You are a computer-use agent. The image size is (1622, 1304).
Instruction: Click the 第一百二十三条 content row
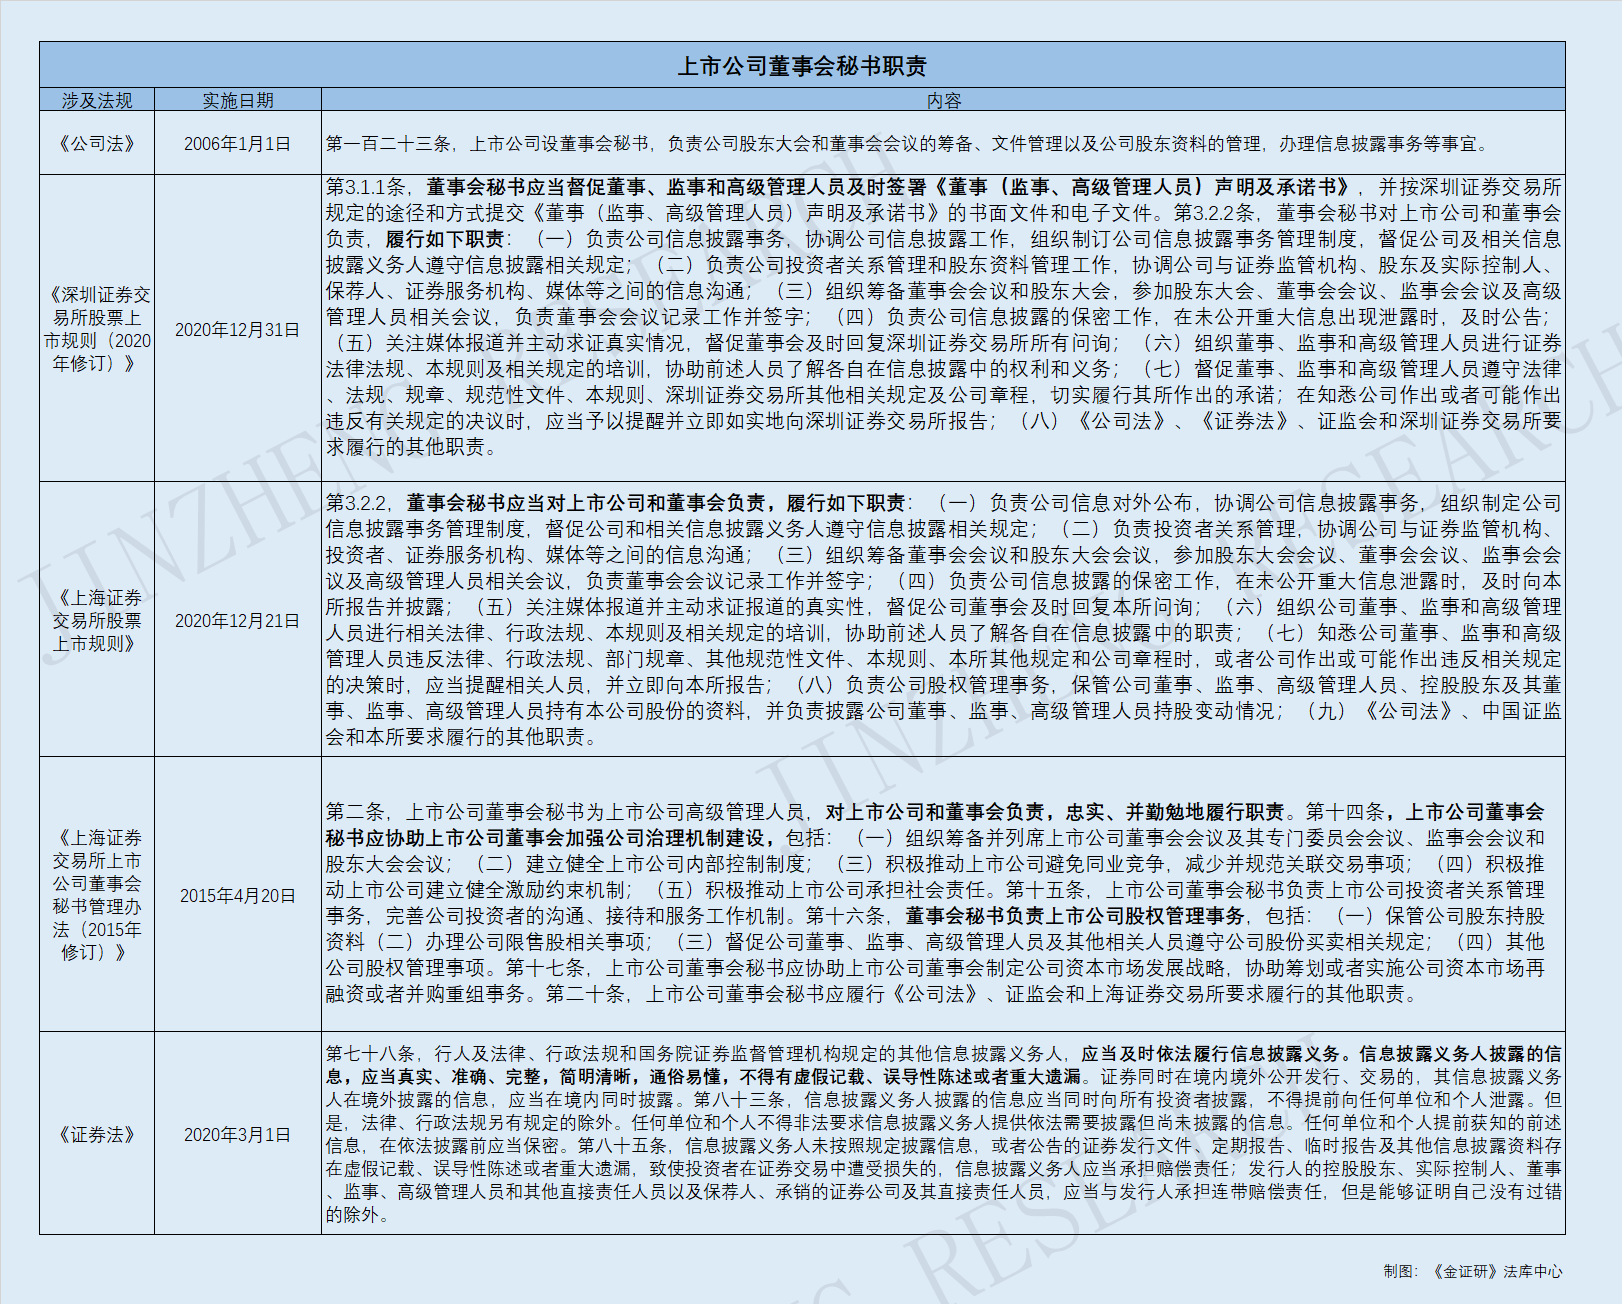coord(943,143)
